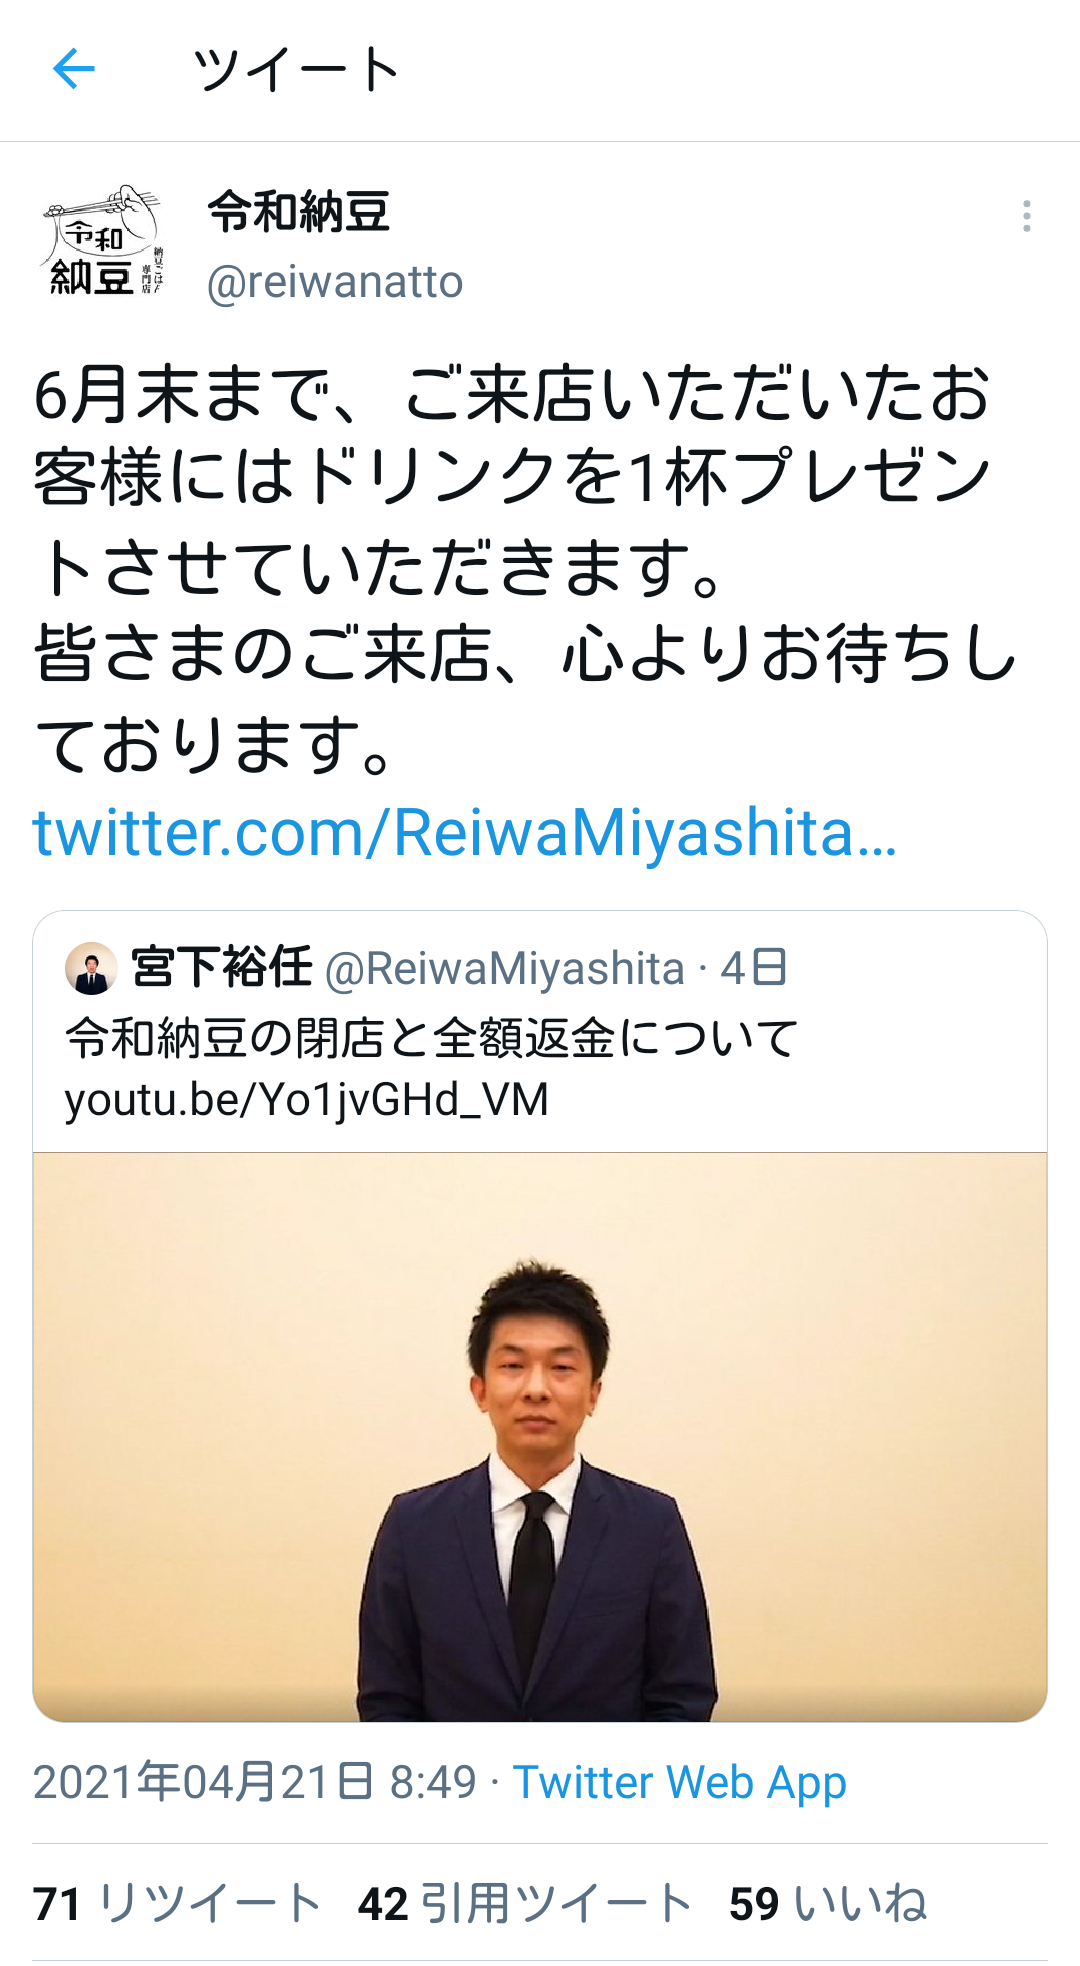Open the youtu.be/Yo1jvGHd_VM link text
Image resolution: width=1080 pixels, height=1966 pixels.
click(306, 1100)
